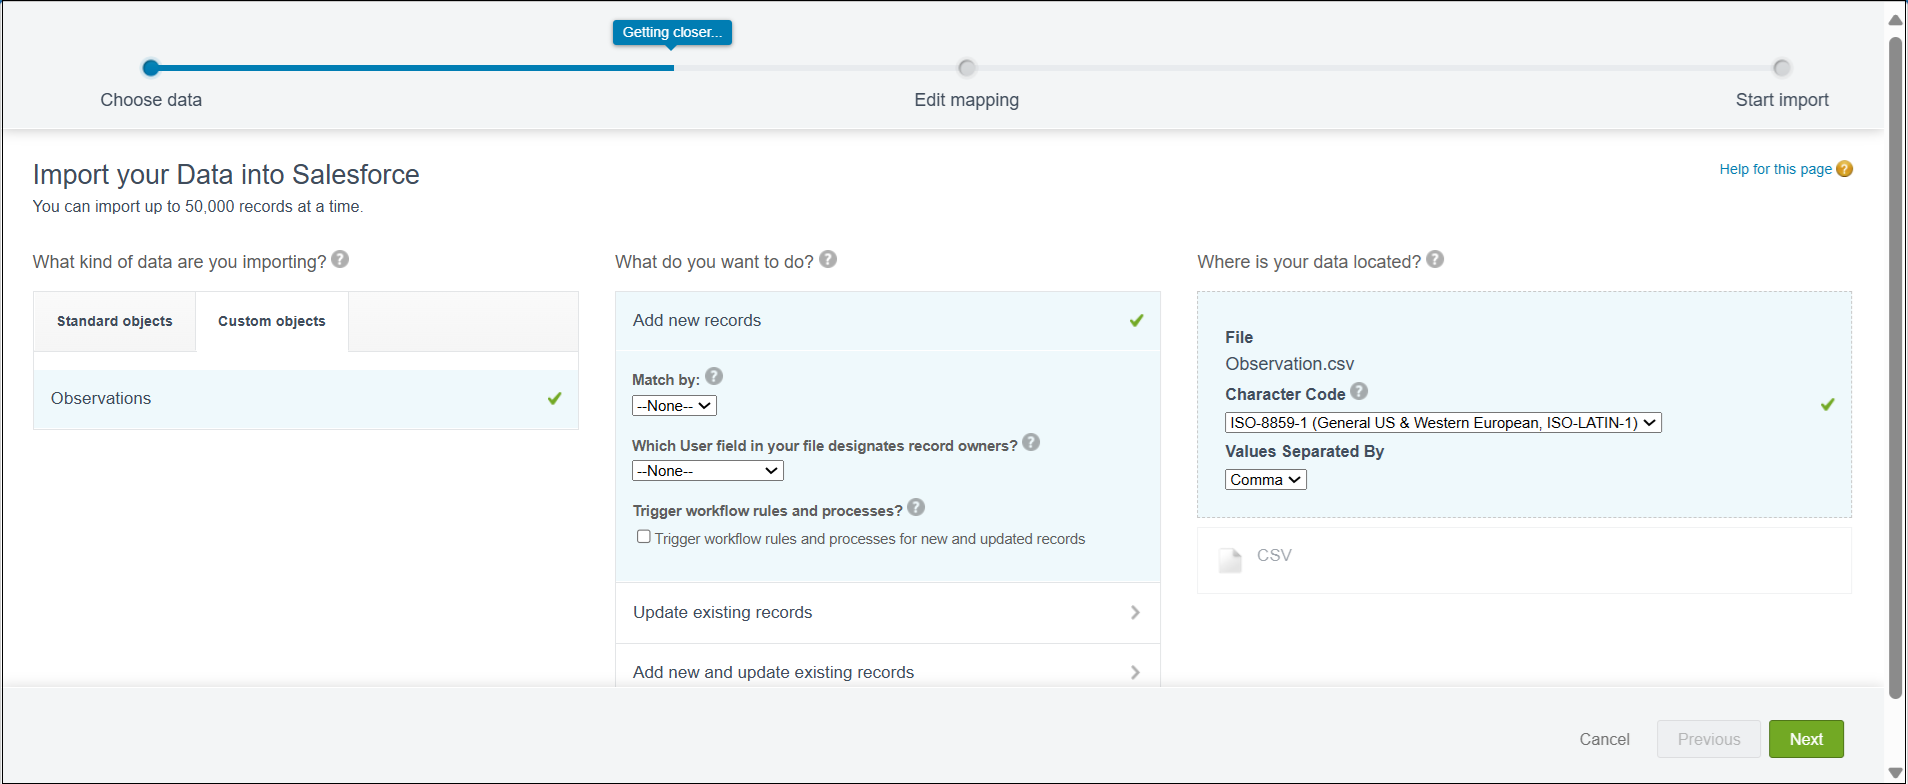Open record owners User field dropdown
The image size is (1908, 784).
(708, 471)
